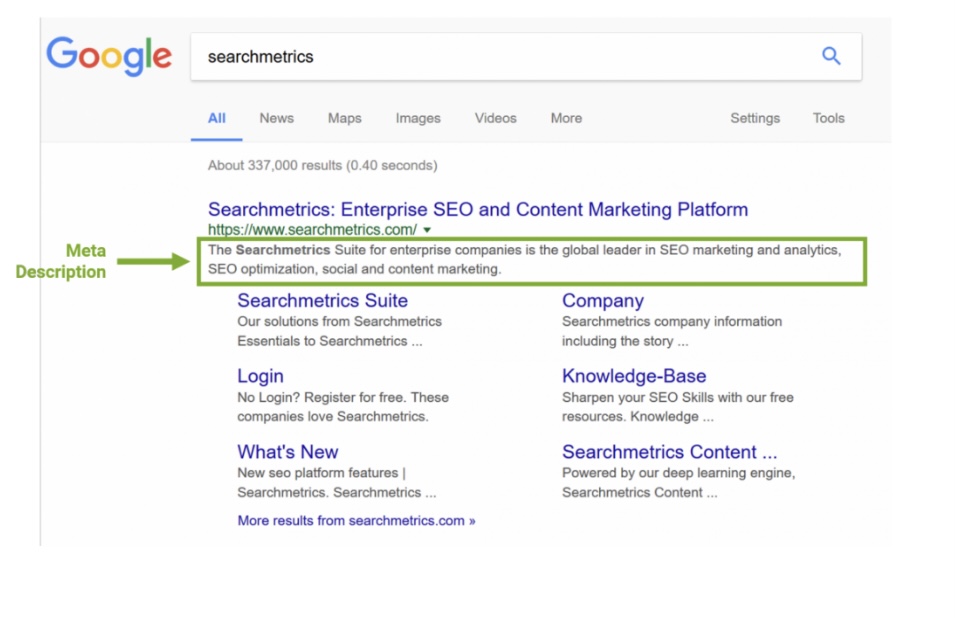This screenshot has height=618, width=955.
Task: Follow the Company sitelink
Action: pos(602,301)
